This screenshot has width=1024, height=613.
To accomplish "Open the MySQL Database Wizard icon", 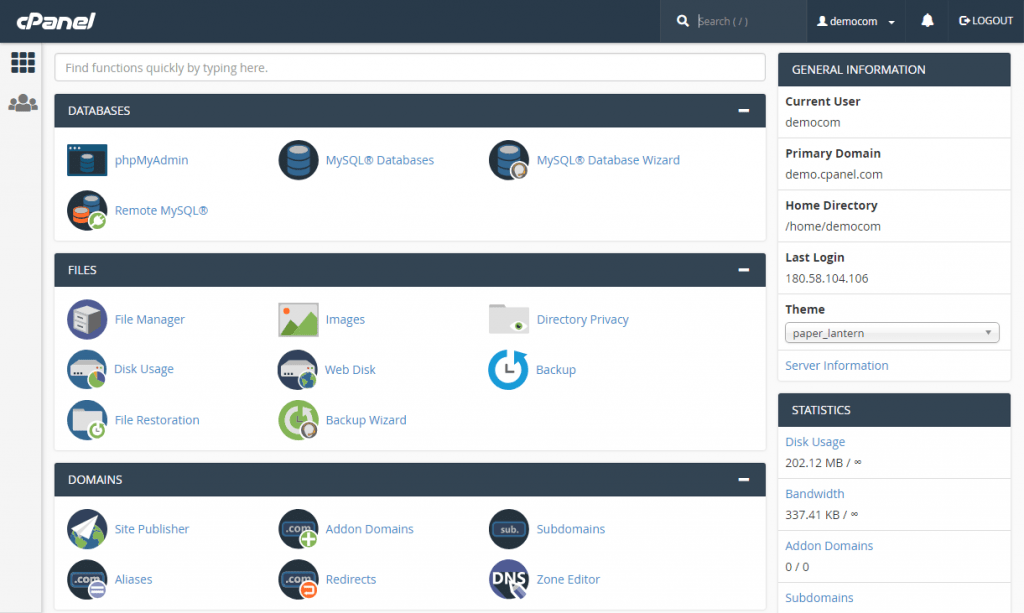I will (x=509, y=160).
